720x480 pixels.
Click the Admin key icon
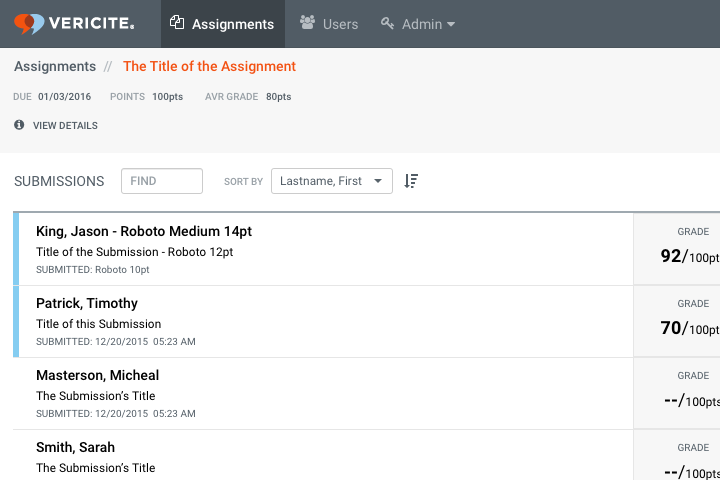[x=388, y=23]
